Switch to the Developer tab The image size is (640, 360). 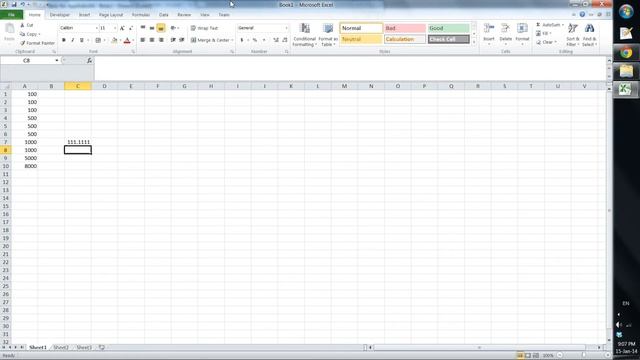click(60, 15)
